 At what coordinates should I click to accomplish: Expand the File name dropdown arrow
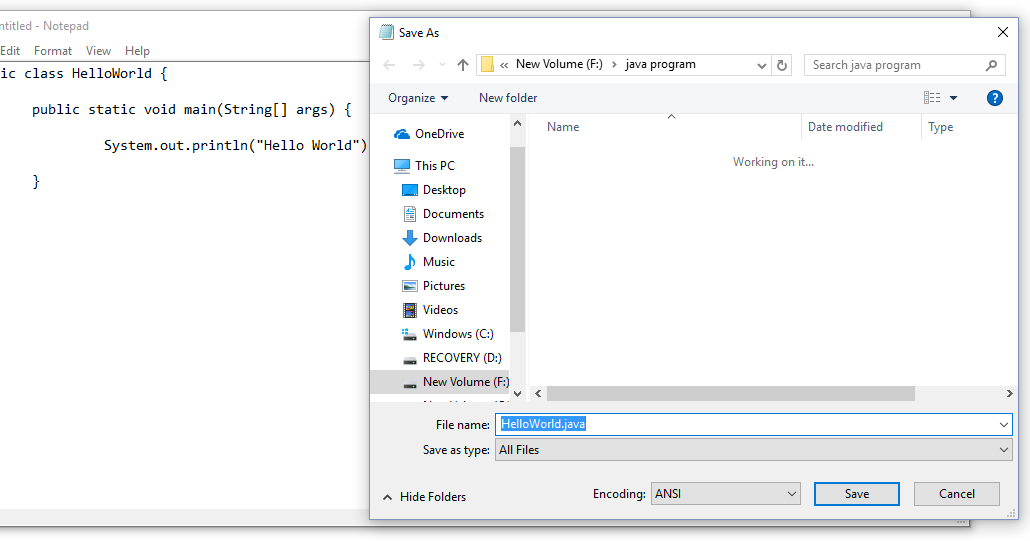(1003, 425)
